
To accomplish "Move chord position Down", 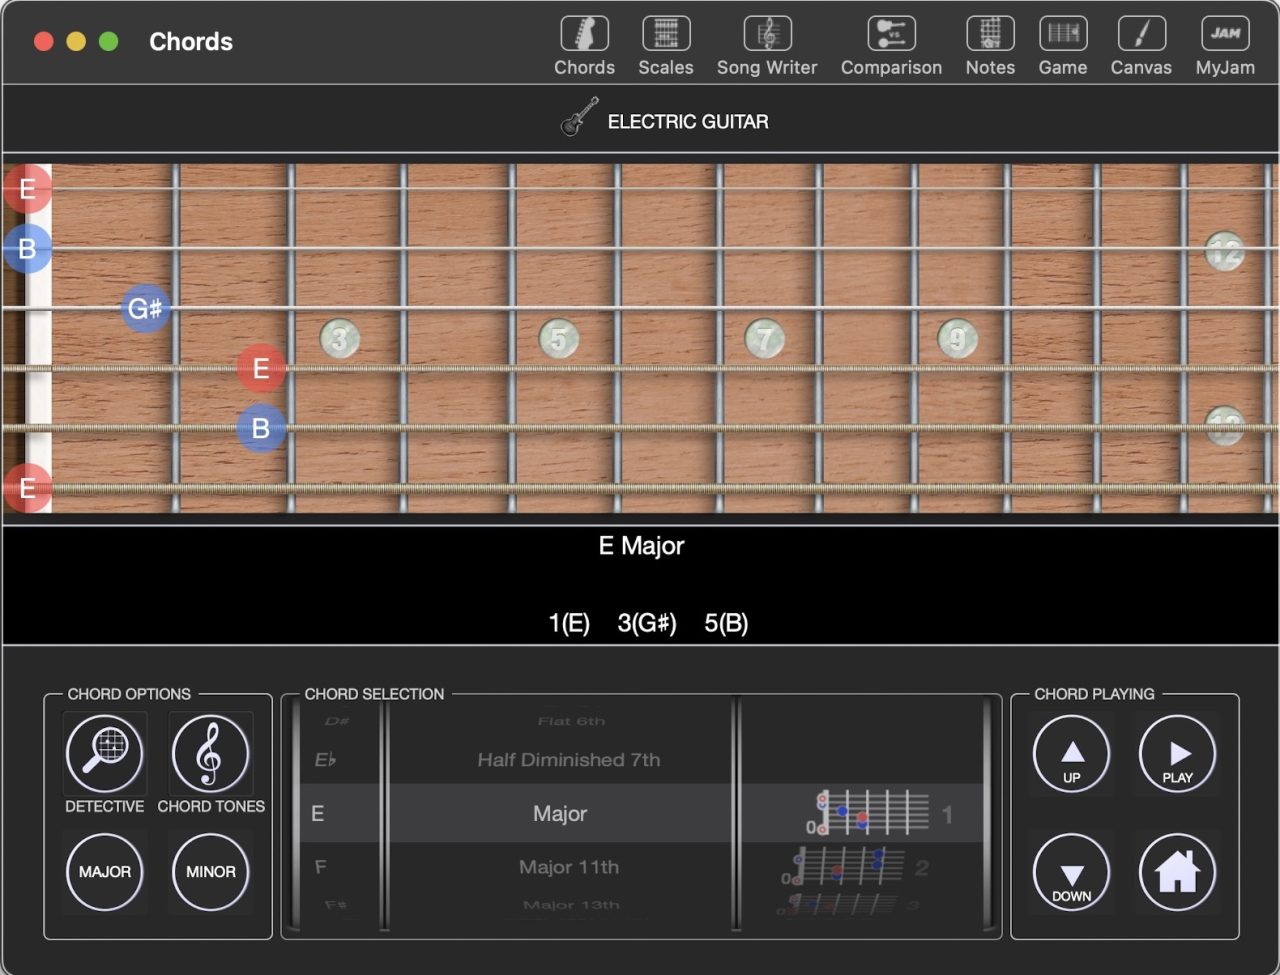I will 1072,872.
